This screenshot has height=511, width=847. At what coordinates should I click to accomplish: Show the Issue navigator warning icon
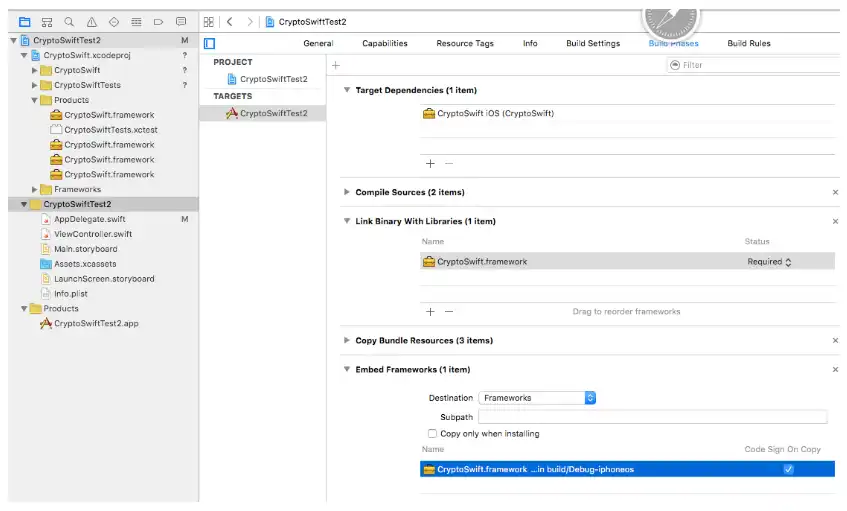tap(92, 21)
